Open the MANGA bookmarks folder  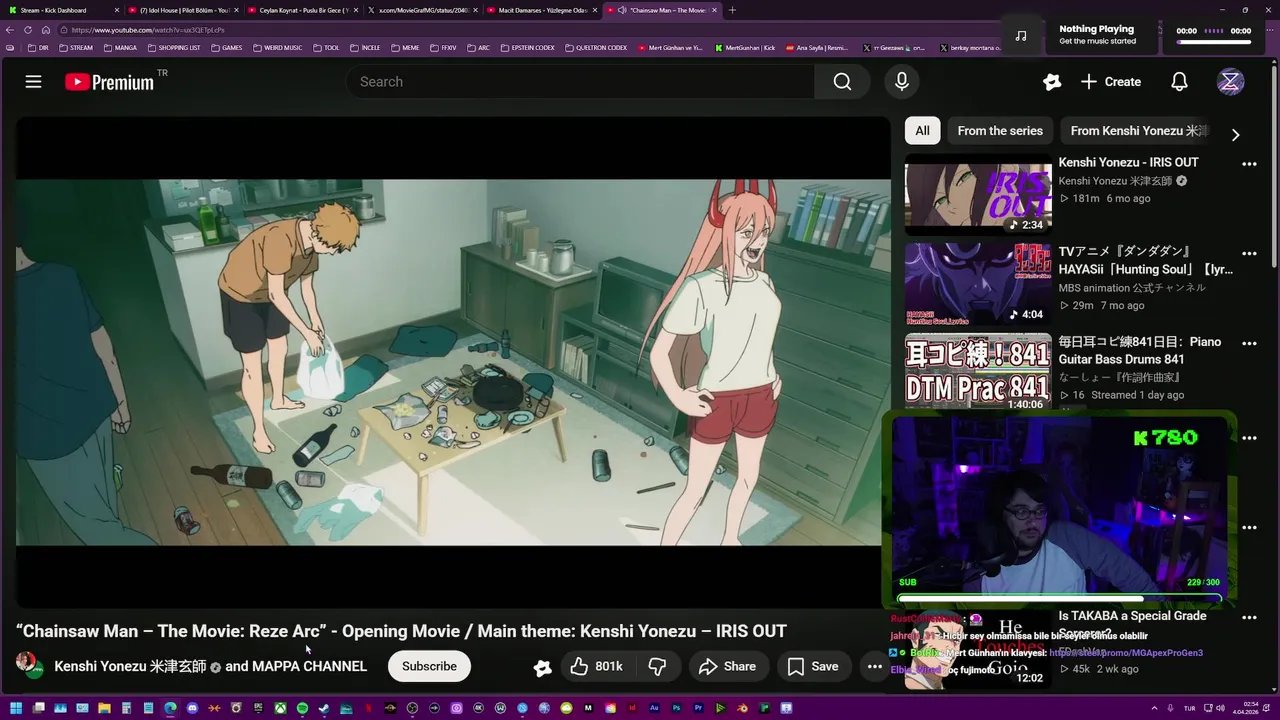pyautogui.click(x=120, y=48)
